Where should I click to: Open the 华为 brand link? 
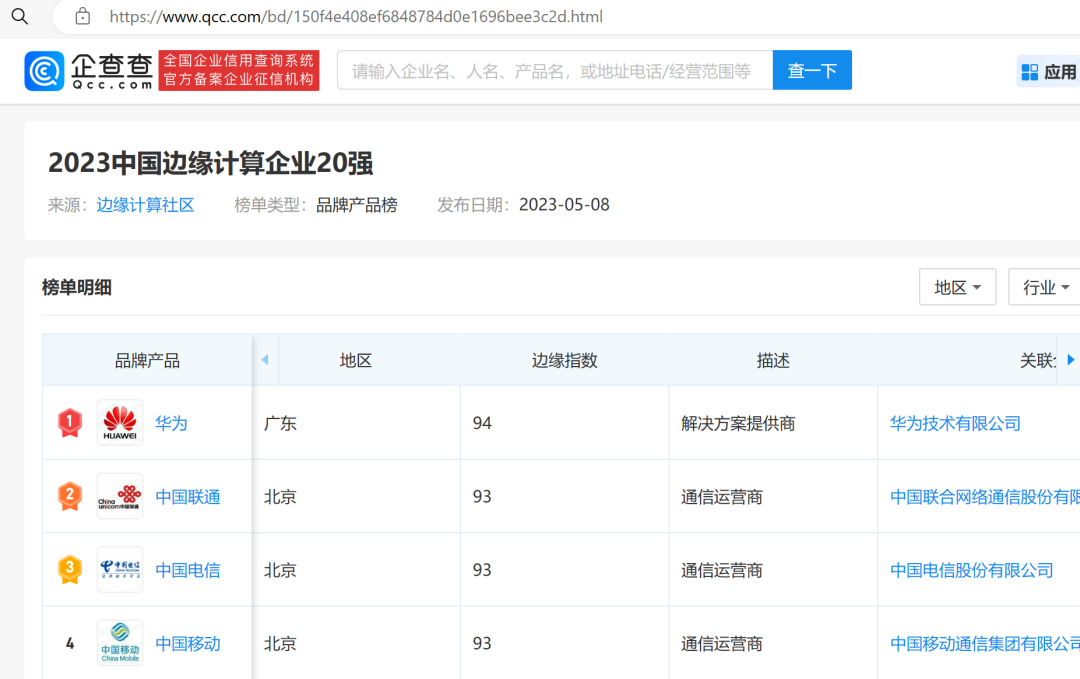coord(172,423)
